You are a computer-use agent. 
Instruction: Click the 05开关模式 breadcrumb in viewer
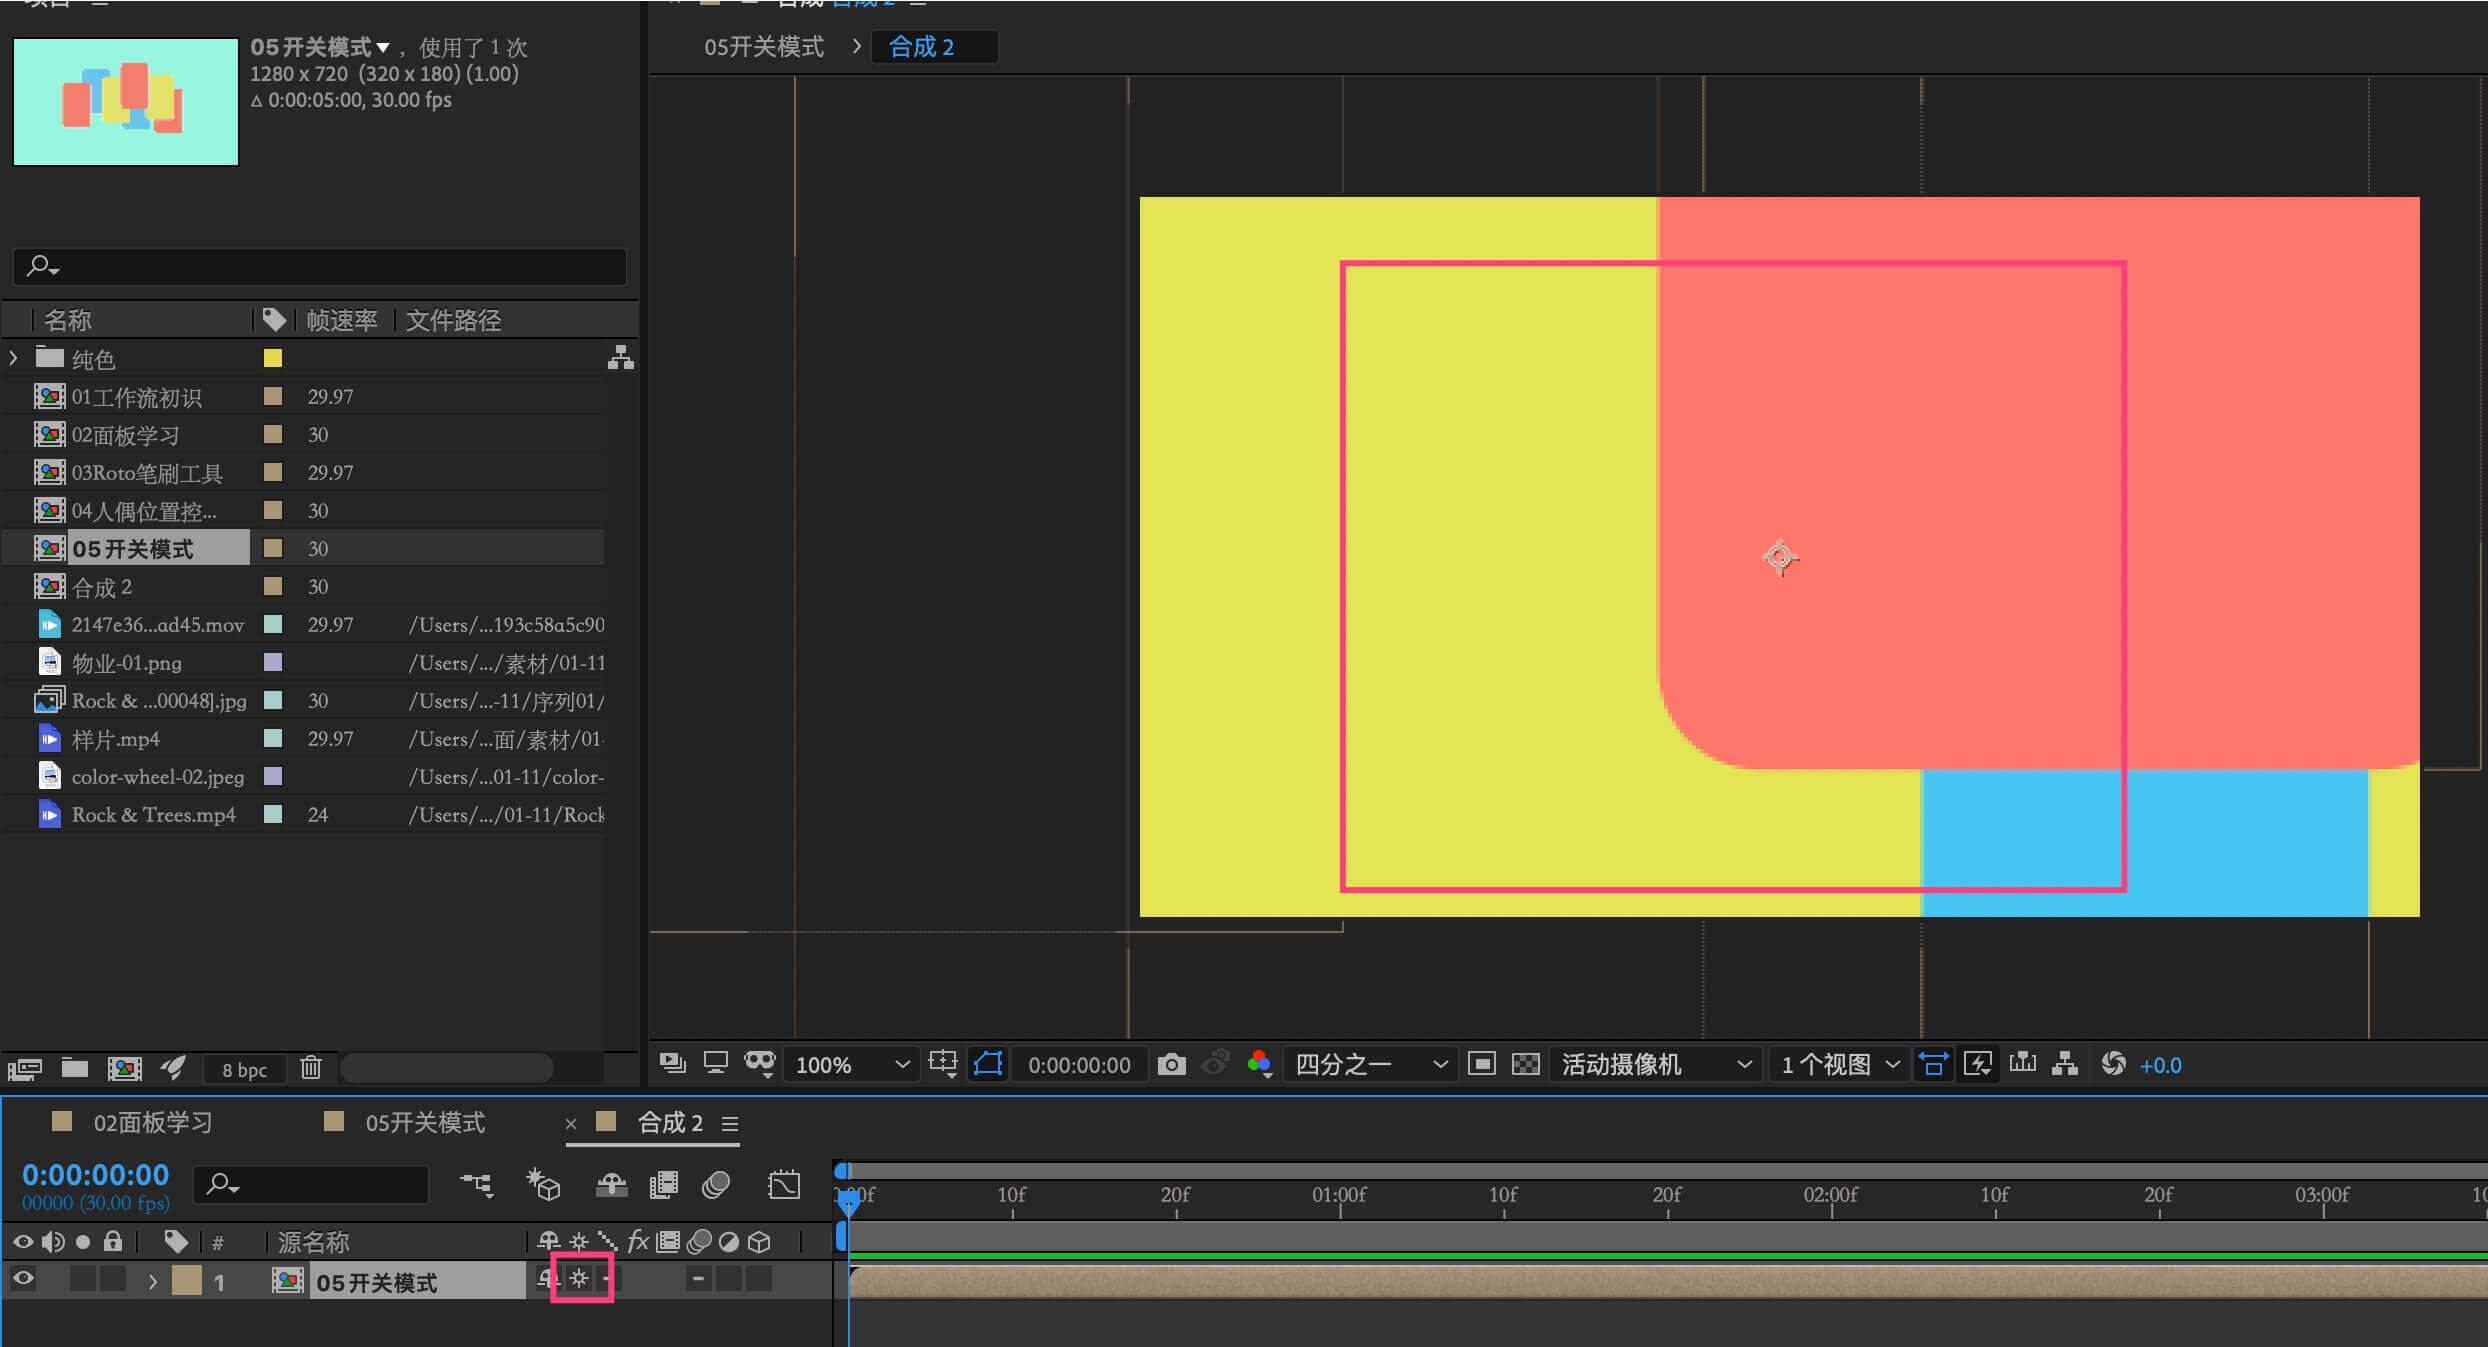pyautogui.click(x=763, y=47)
